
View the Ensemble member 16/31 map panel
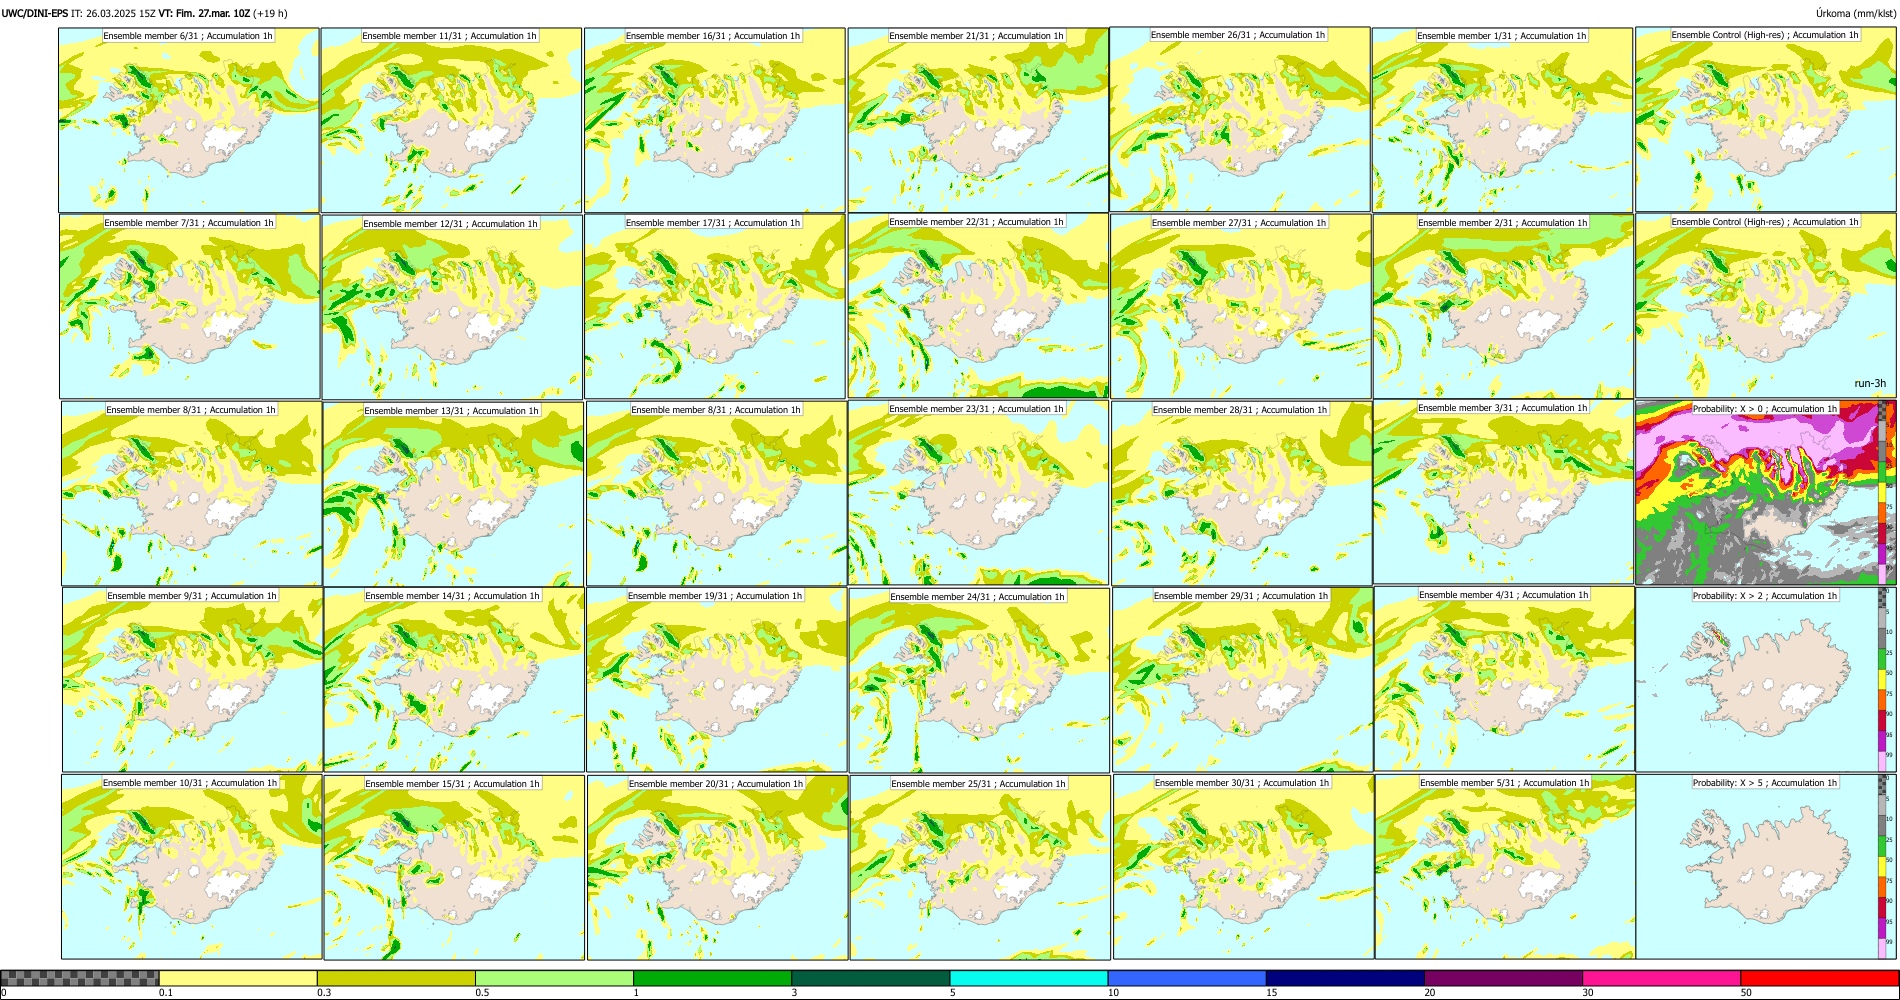715,120
